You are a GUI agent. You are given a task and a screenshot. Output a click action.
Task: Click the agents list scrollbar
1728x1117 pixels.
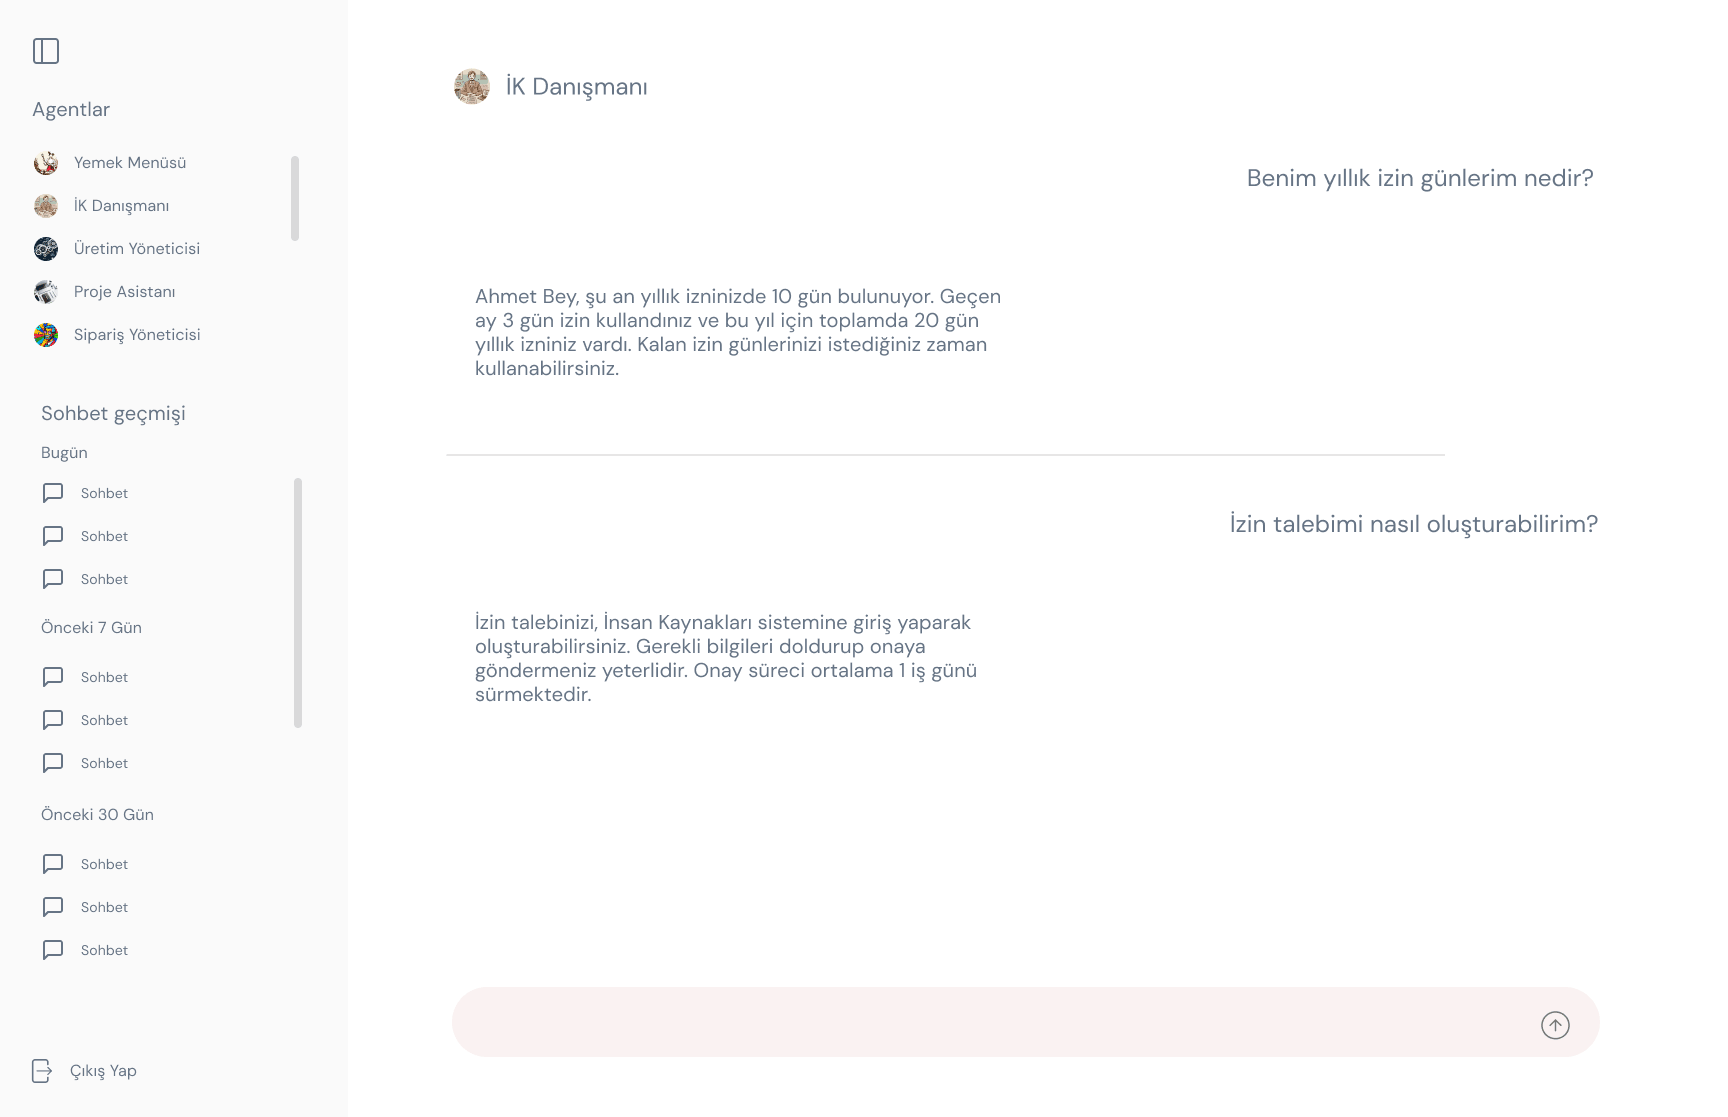[295, 198]
